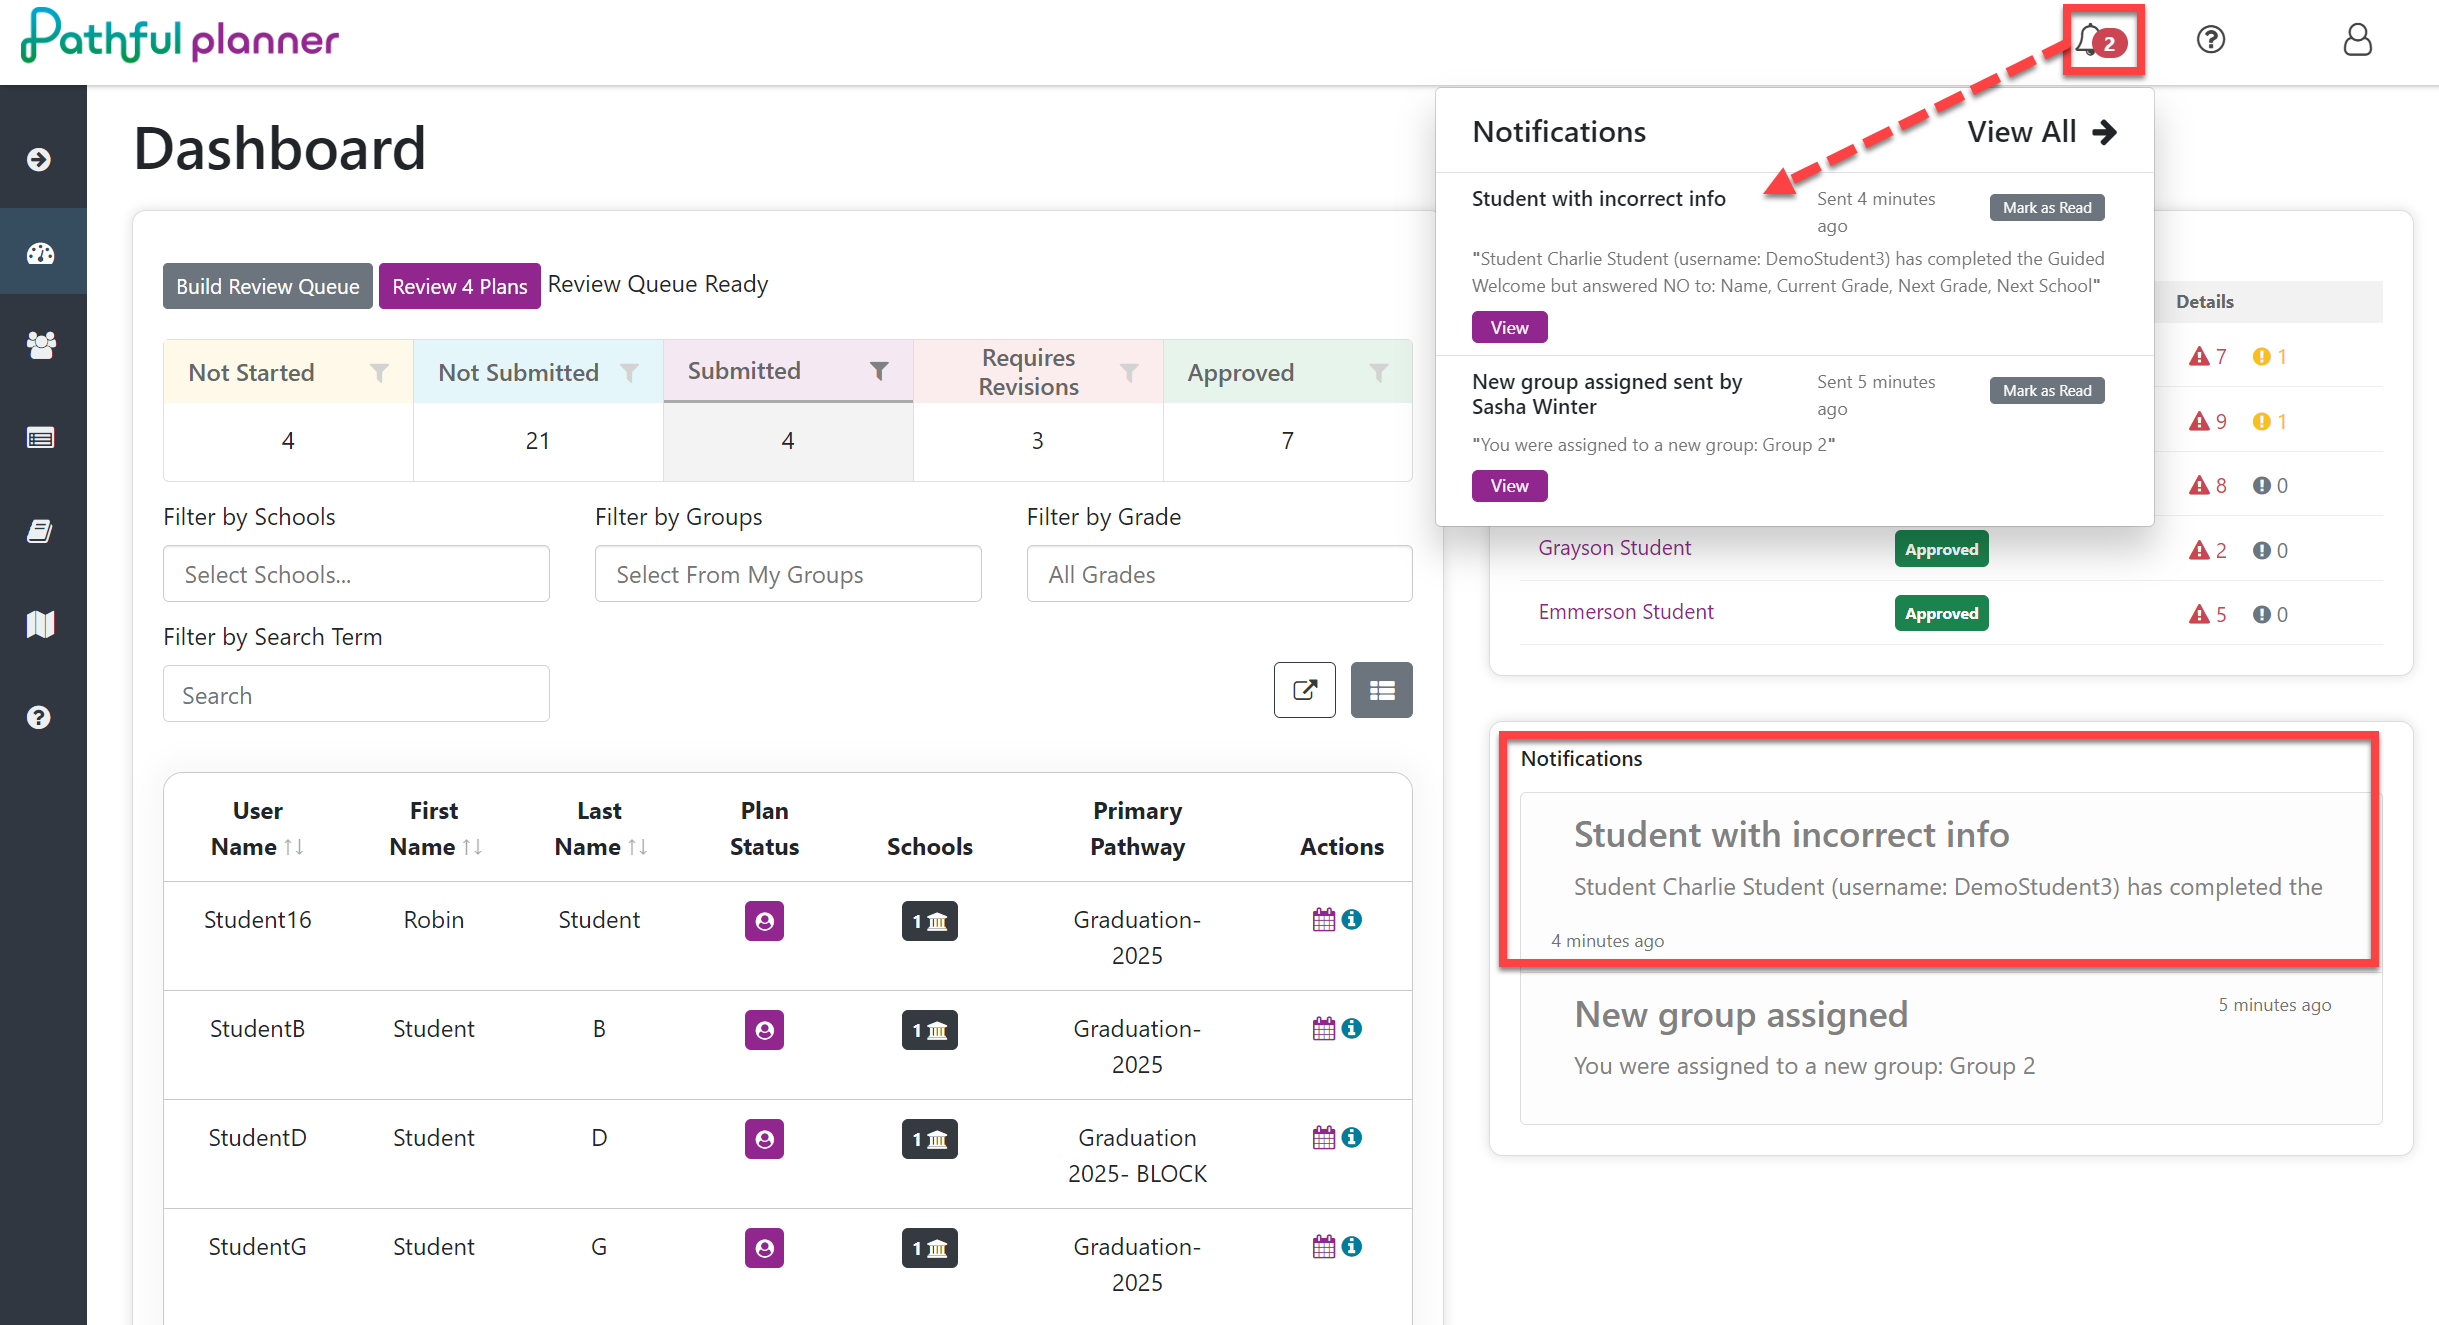The image size is (2439, 1325).
Task: Click Approved badge for Grayson Student
Action: click(1941, 549)
